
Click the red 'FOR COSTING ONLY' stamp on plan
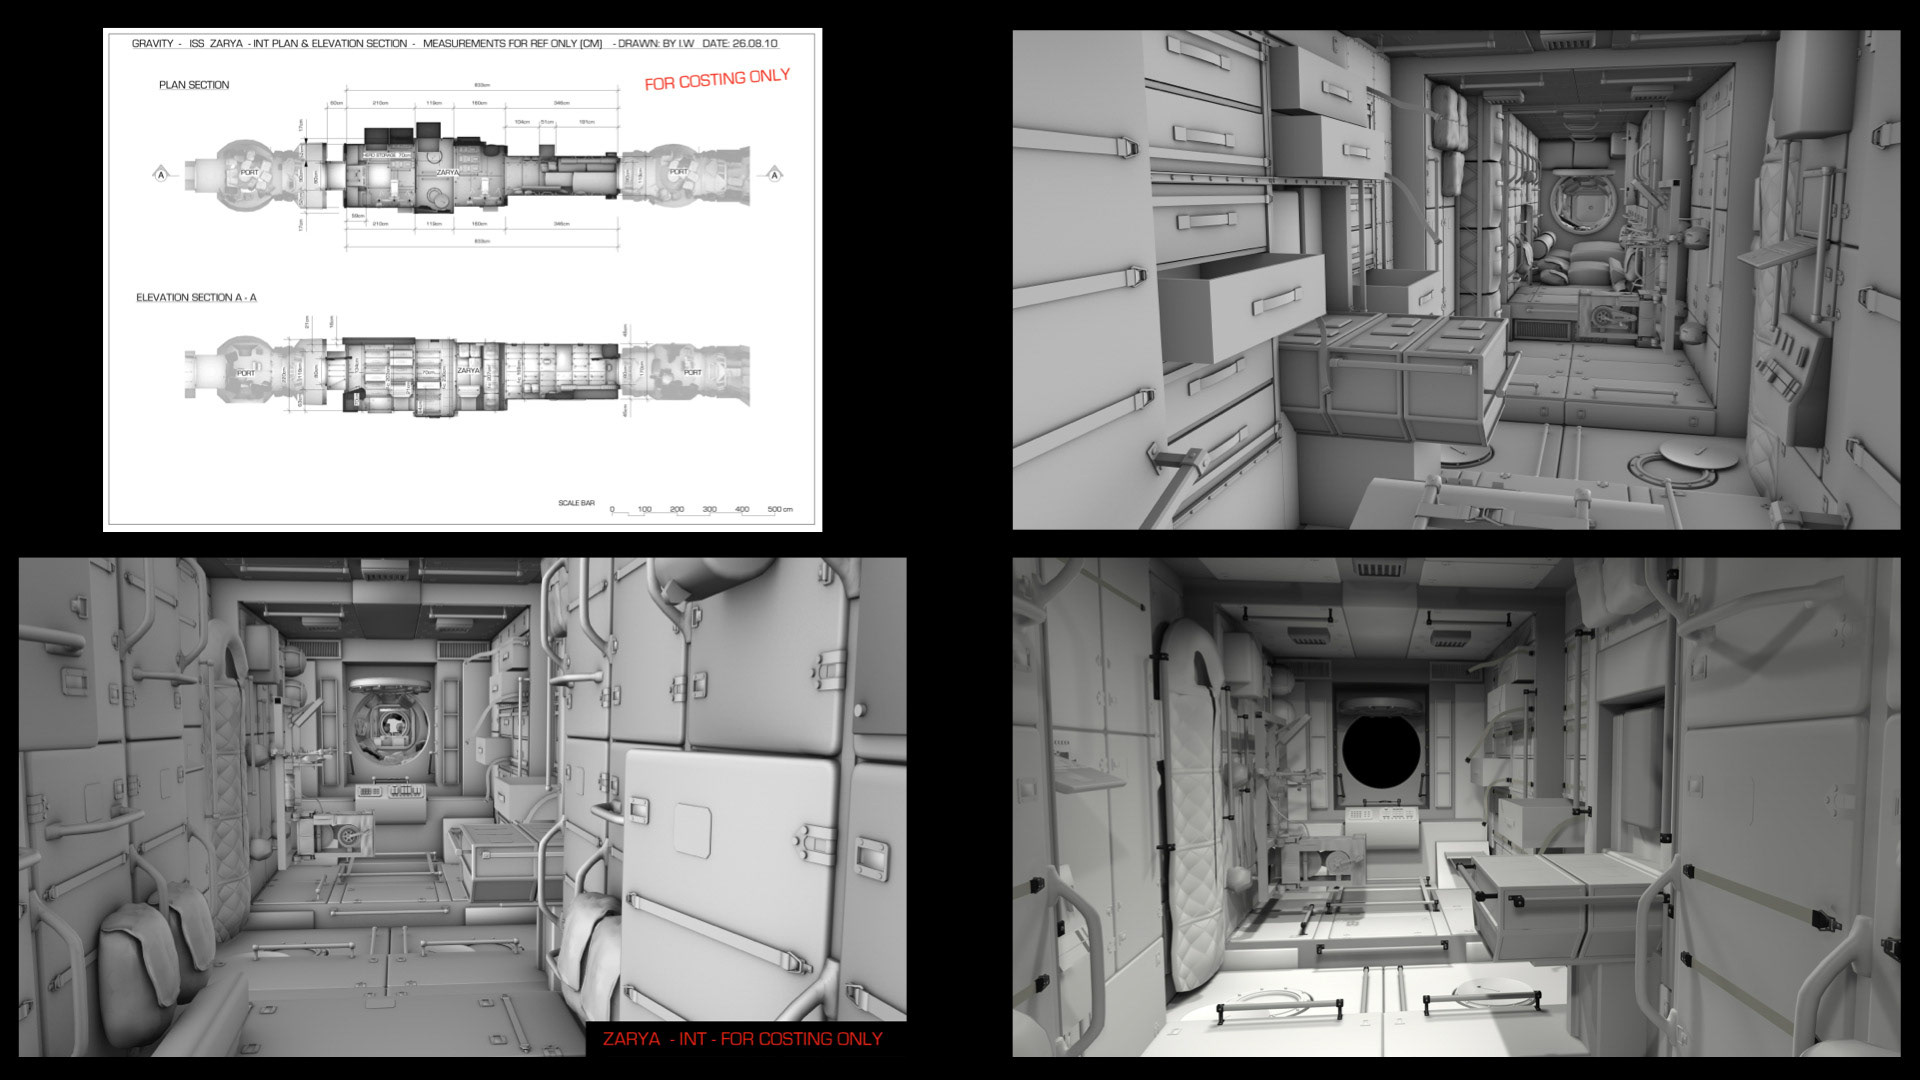tap(716, 80)
